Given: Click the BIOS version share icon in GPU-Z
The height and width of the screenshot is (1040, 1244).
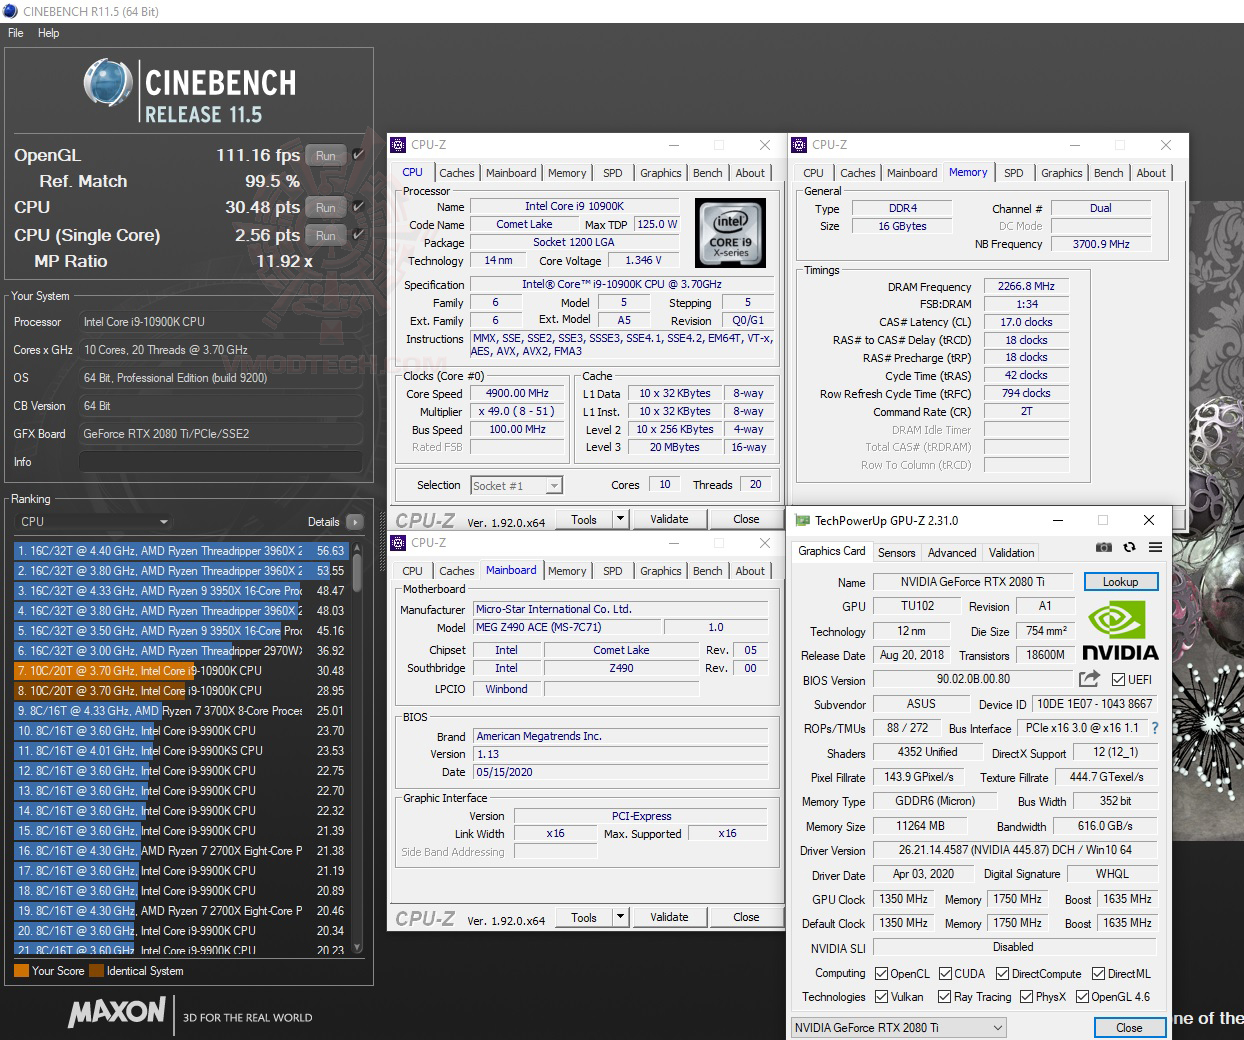Looking at the screenshot, I should click(x=1090, y=679).
